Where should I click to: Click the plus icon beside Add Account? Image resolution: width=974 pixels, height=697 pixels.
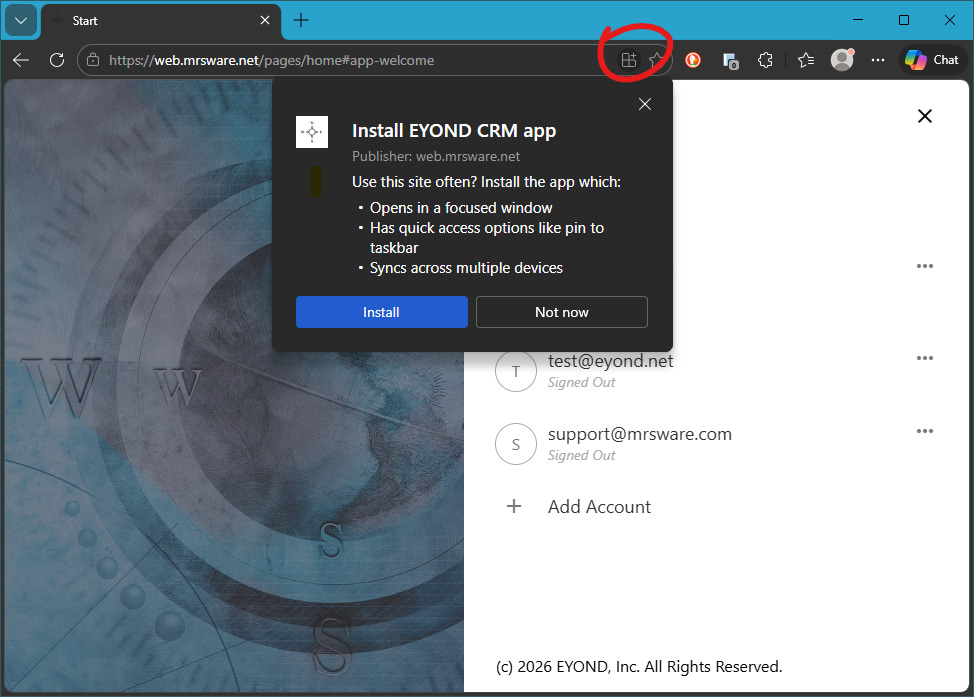514,506
